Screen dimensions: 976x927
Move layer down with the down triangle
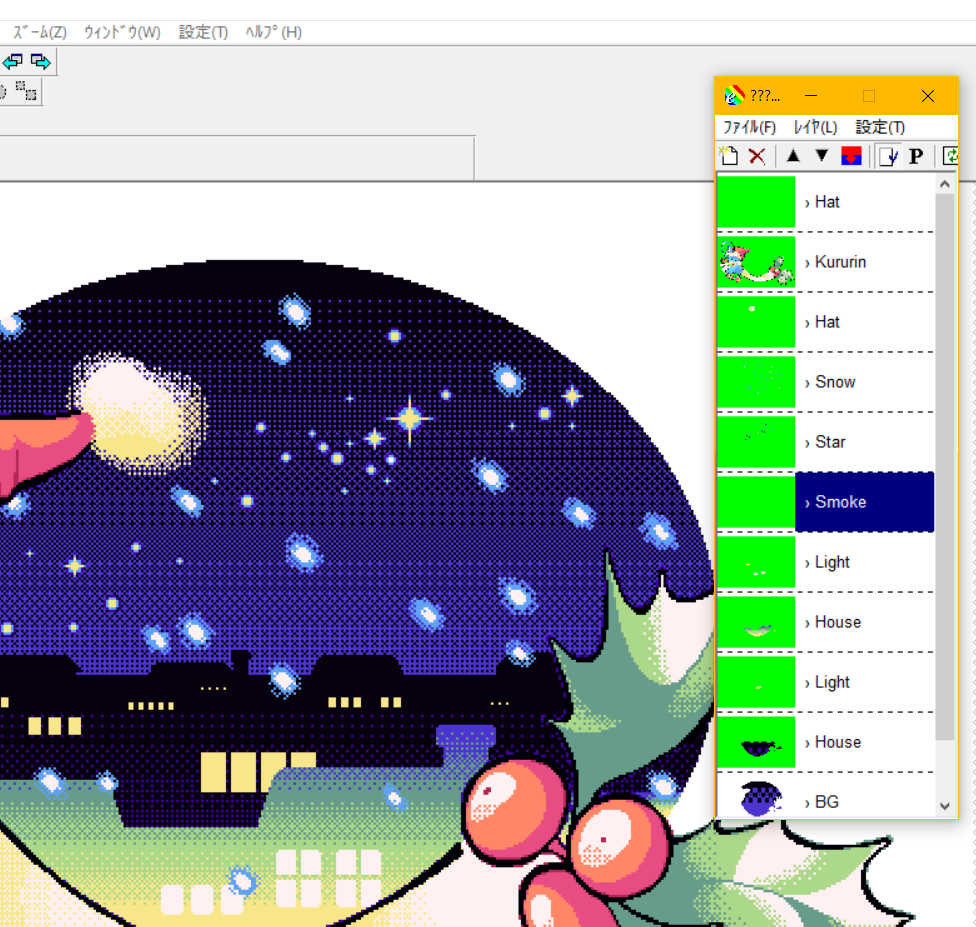tap(822, 156)
